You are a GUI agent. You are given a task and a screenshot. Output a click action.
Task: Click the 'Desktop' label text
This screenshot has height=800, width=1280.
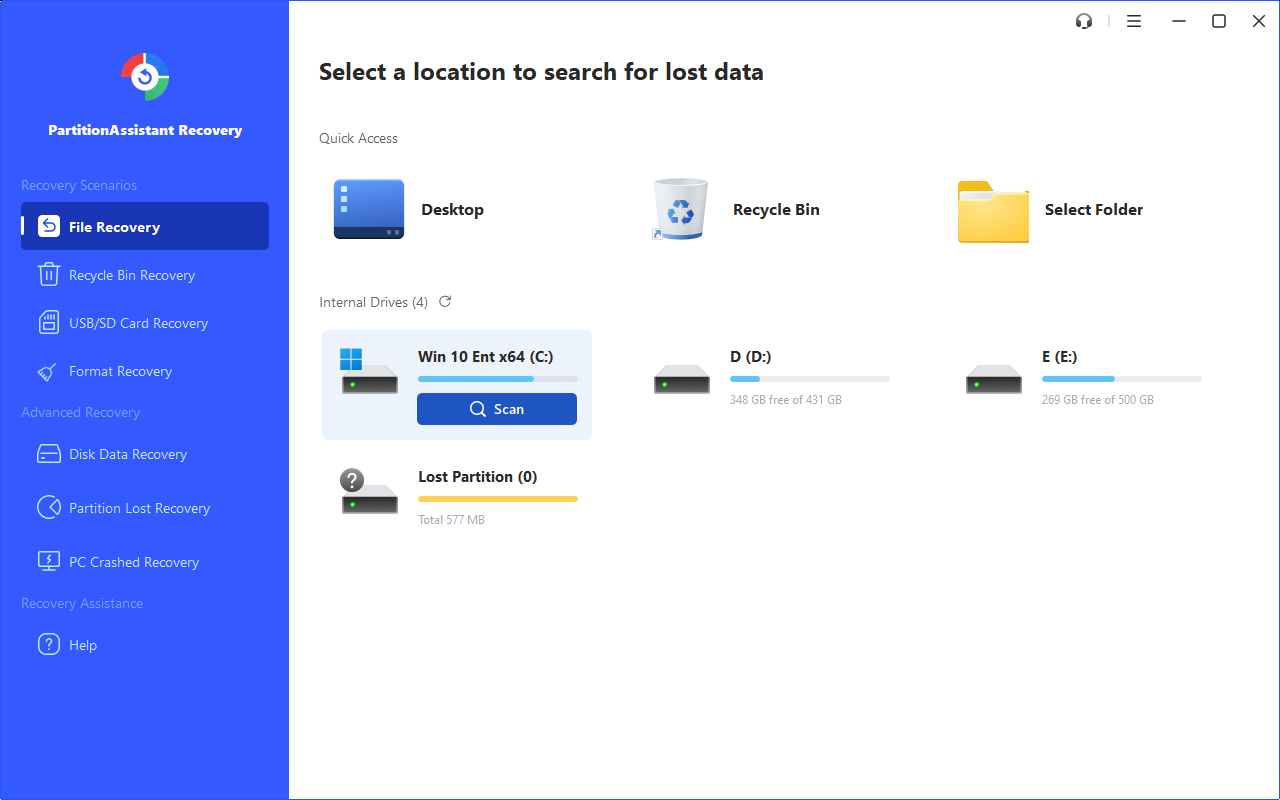pos(452,209)
